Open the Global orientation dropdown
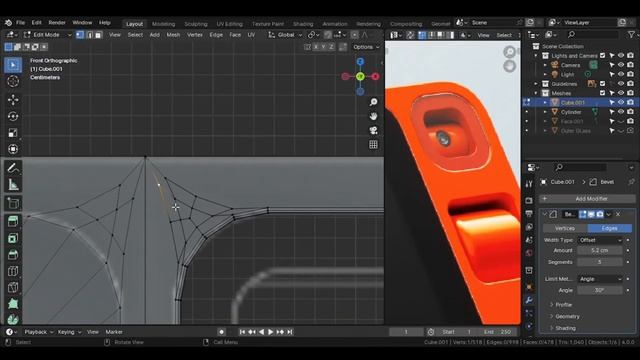This screenshot has height=360, width=640. [x=285, y=35]
